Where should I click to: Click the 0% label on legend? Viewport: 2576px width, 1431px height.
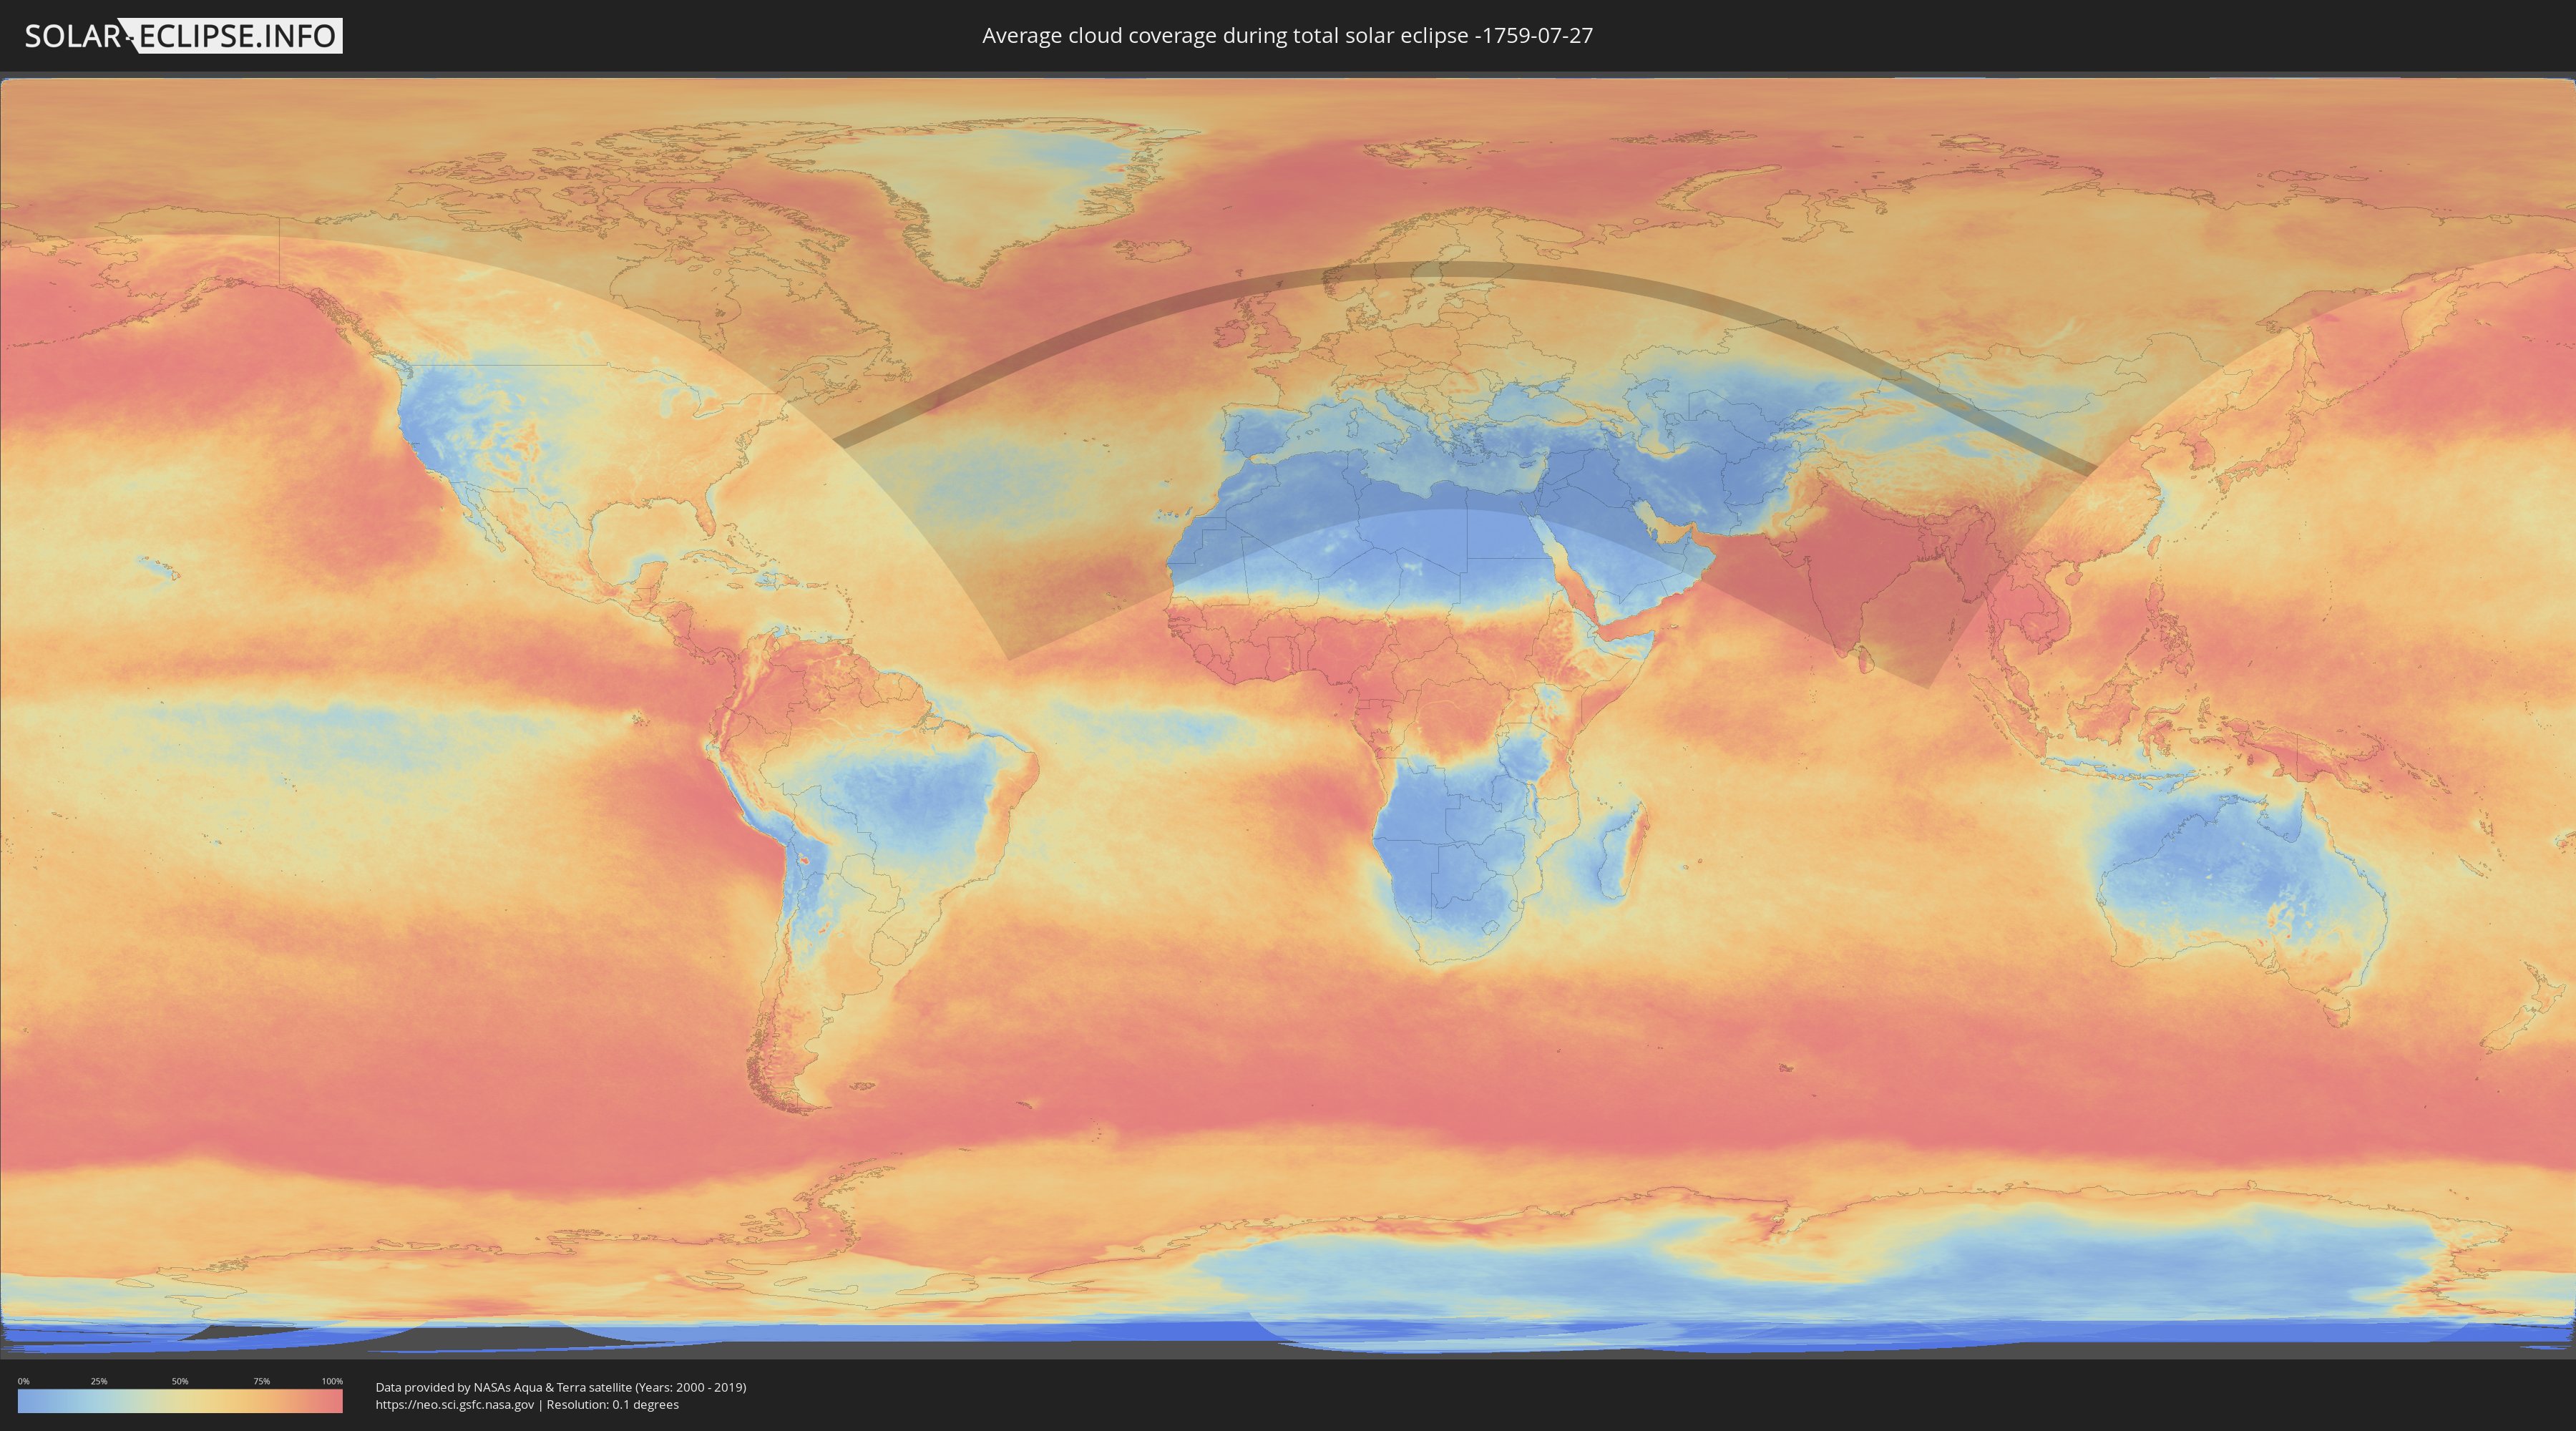23,1381
